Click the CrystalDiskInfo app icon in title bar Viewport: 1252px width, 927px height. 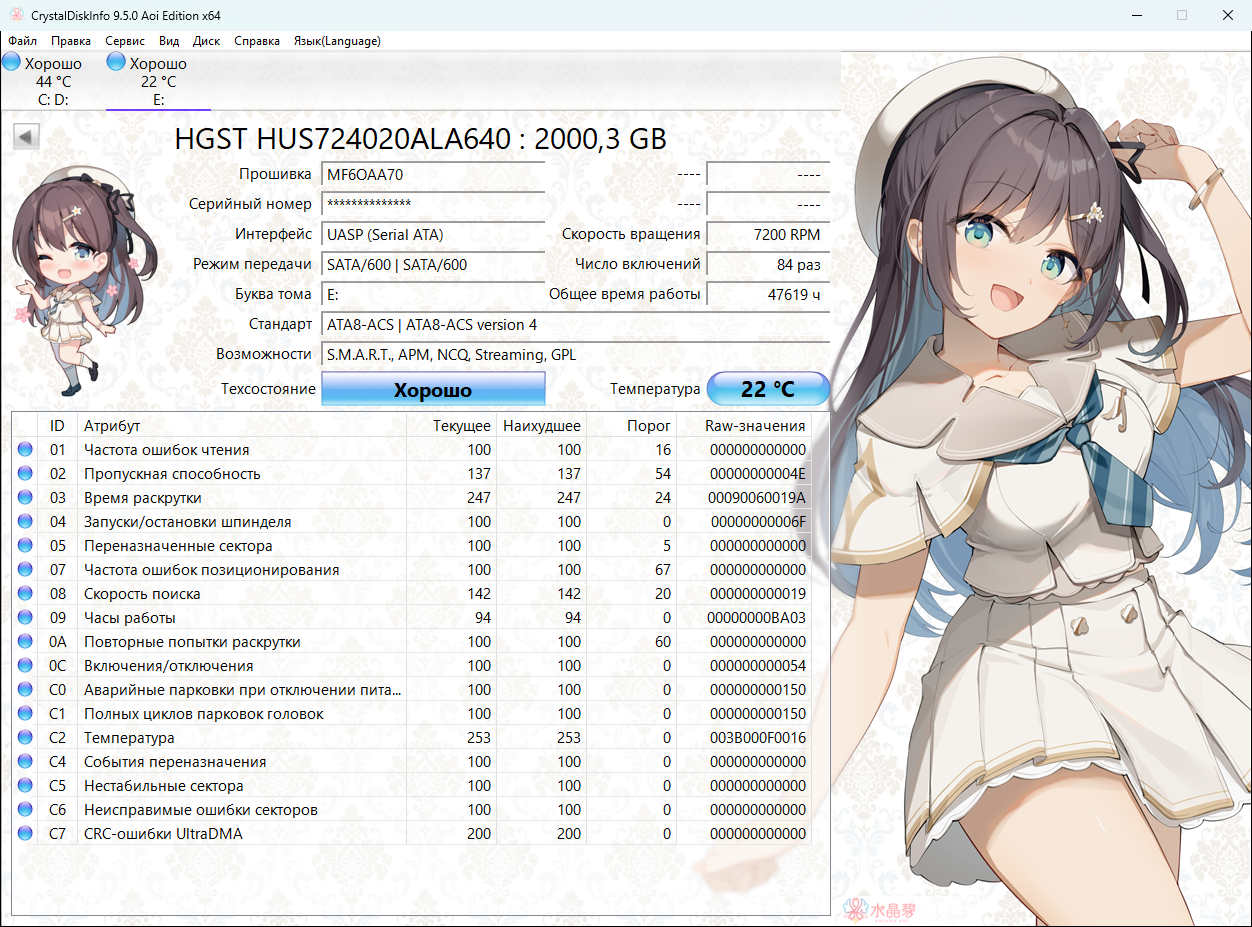(14, 15)
